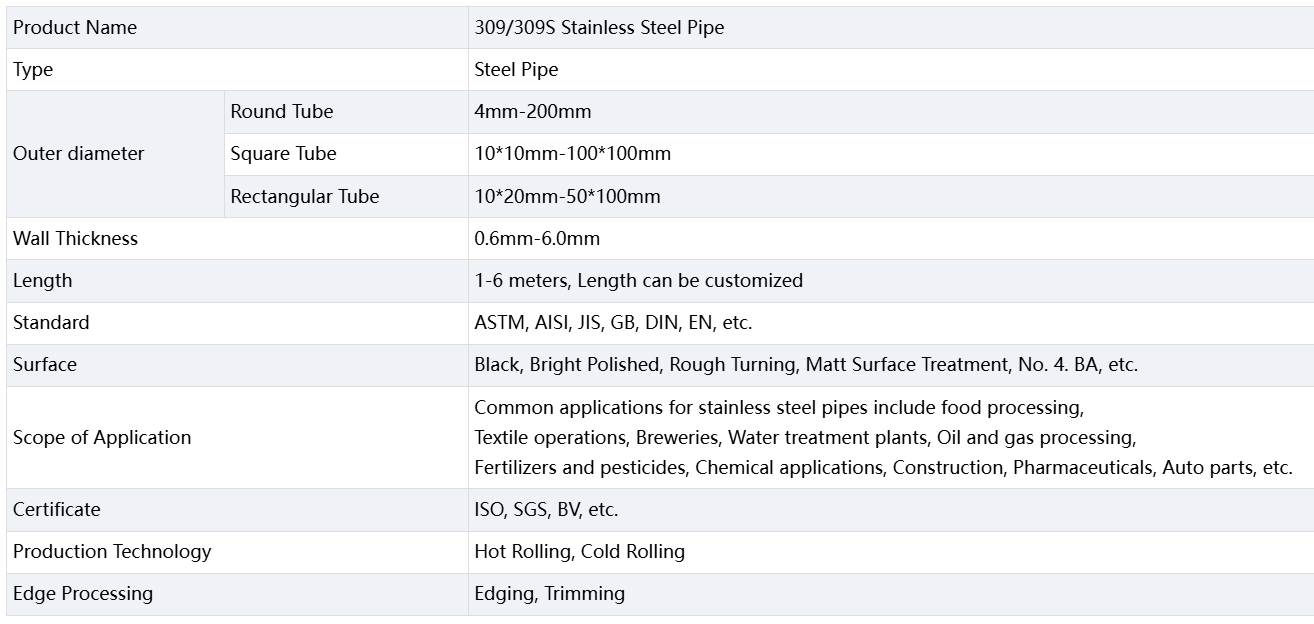Image resolution: width=1314 pixels, height=624 pixels.
Task: Click the 0.6mm-6.0mm value cell
Action: click(x=537, y=239)
